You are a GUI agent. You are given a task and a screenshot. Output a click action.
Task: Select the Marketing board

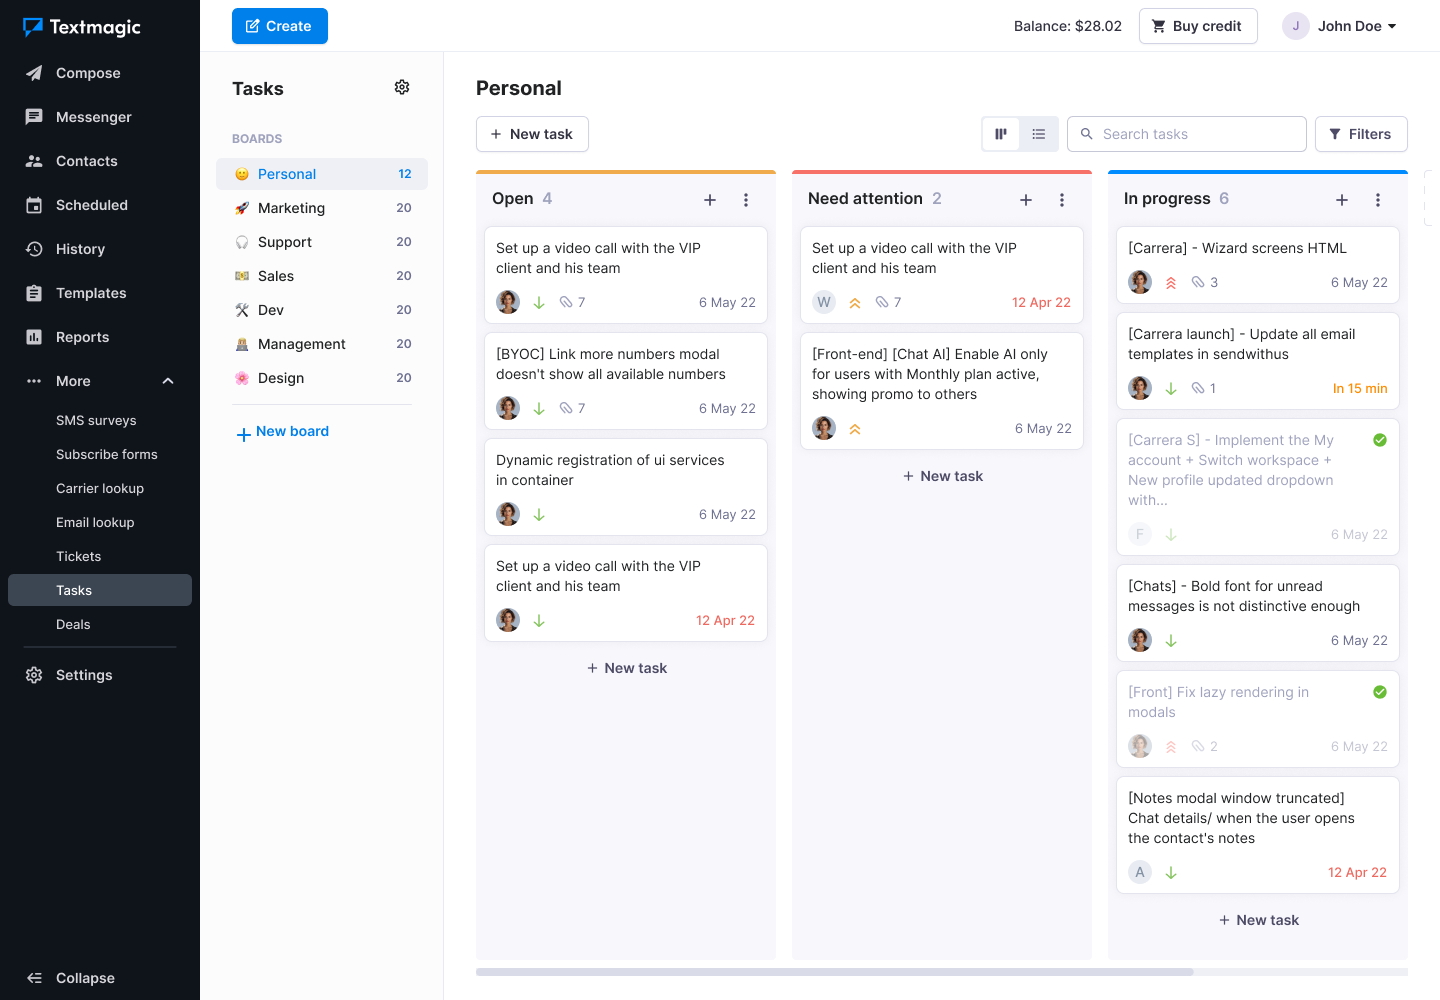(291, 208)
